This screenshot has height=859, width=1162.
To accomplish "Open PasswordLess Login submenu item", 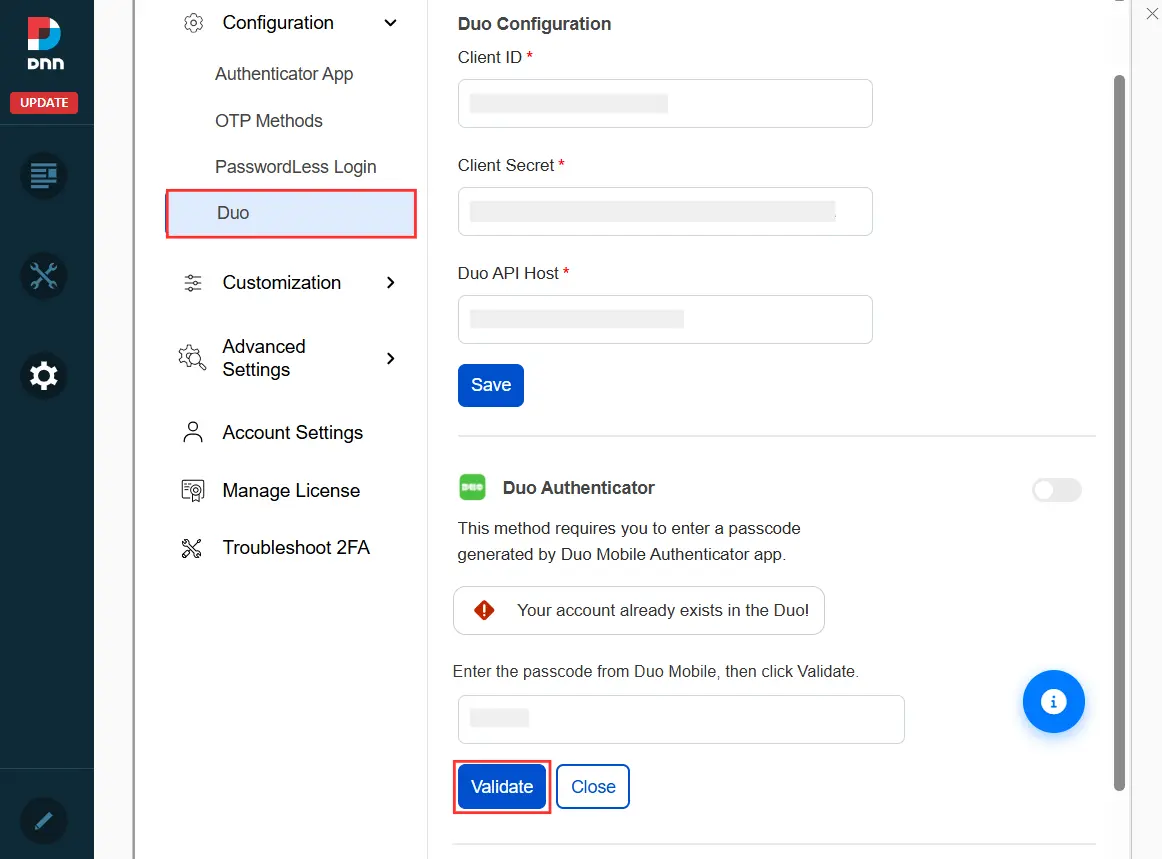I will pyautogui.click(x=296, y=167).
